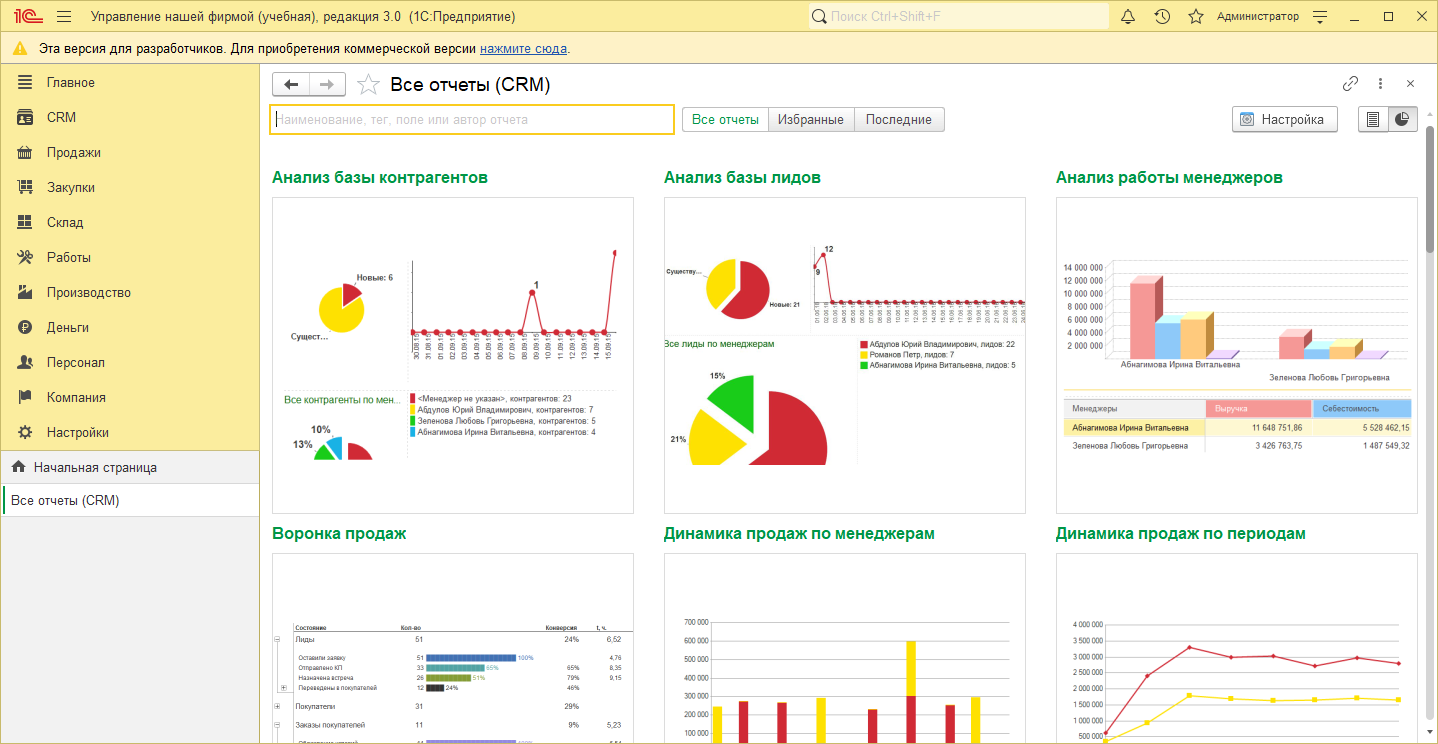Click the Настройки gear icon
Screen dimensions: 1438x744
(x=26, y=432)
